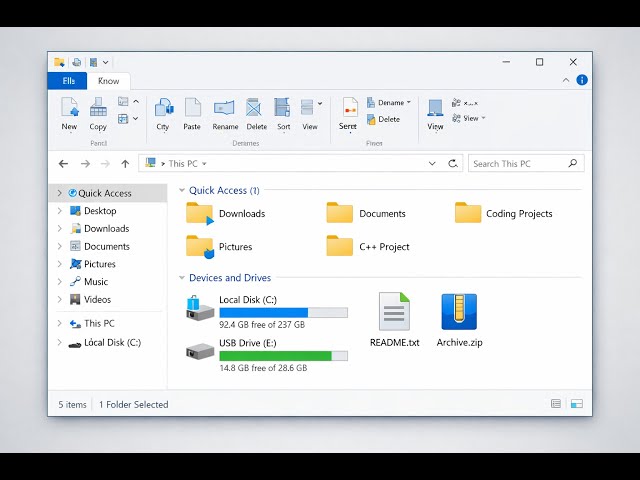The width and height of the screenshot is (640, 480).
Task: Expand Quick Access in navigation pane
Action: [60, 193]
